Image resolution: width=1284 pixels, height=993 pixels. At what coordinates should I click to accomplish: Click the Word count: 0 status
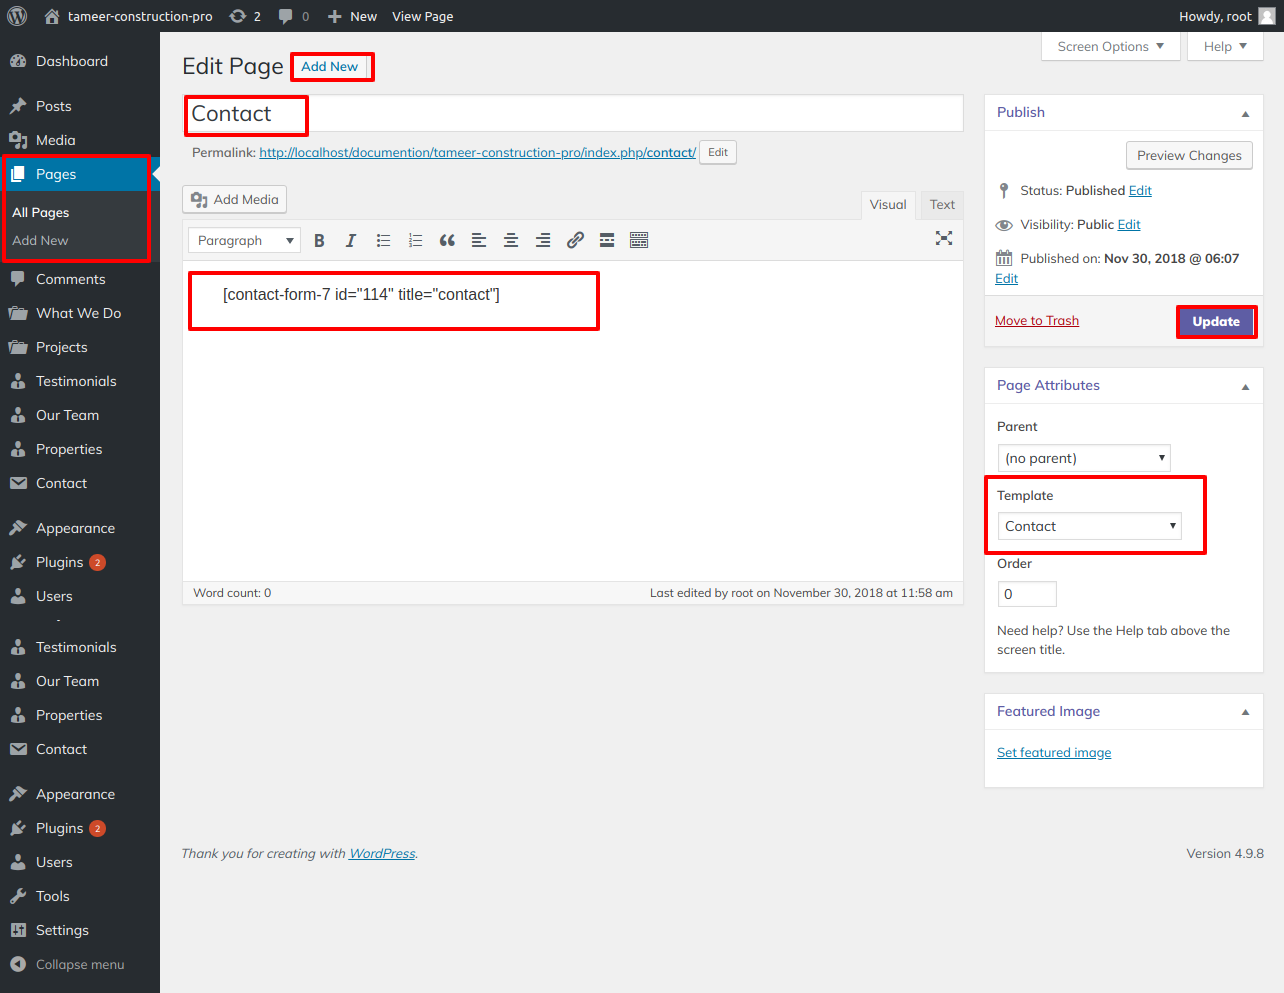232,593
